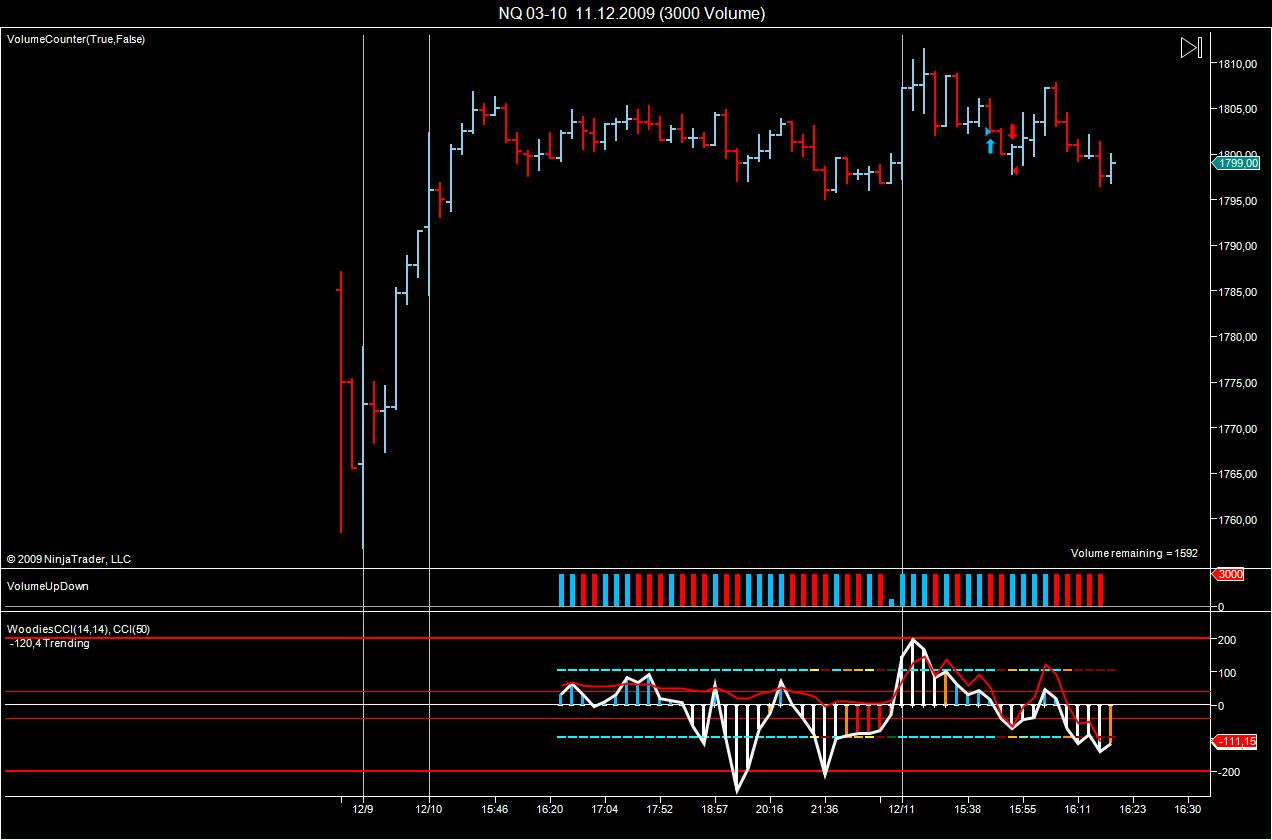
Task: Select the VolumeUpDown panel label
Action: (54, 586)
